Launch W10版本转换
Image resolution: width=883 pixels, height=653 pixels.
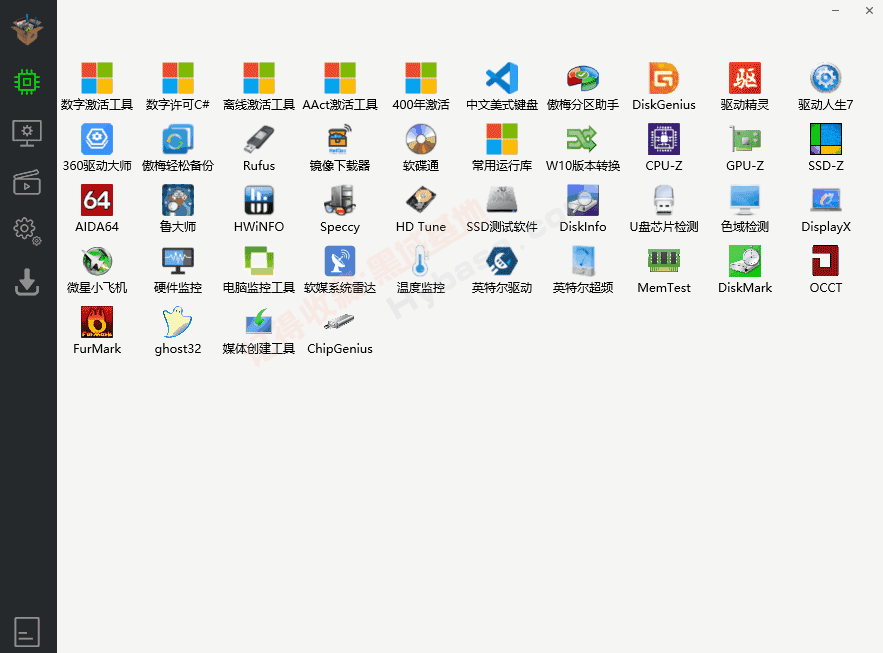coord(583,147)
